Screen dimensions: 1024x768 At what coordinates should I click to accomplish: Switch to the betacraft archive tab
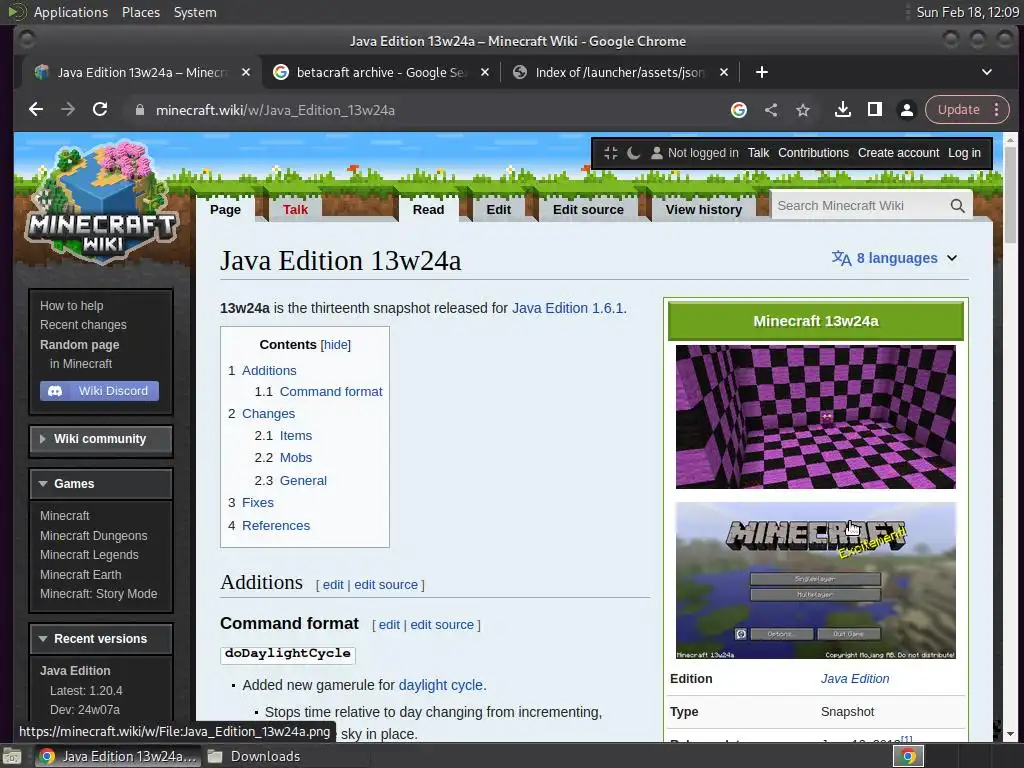382,72
